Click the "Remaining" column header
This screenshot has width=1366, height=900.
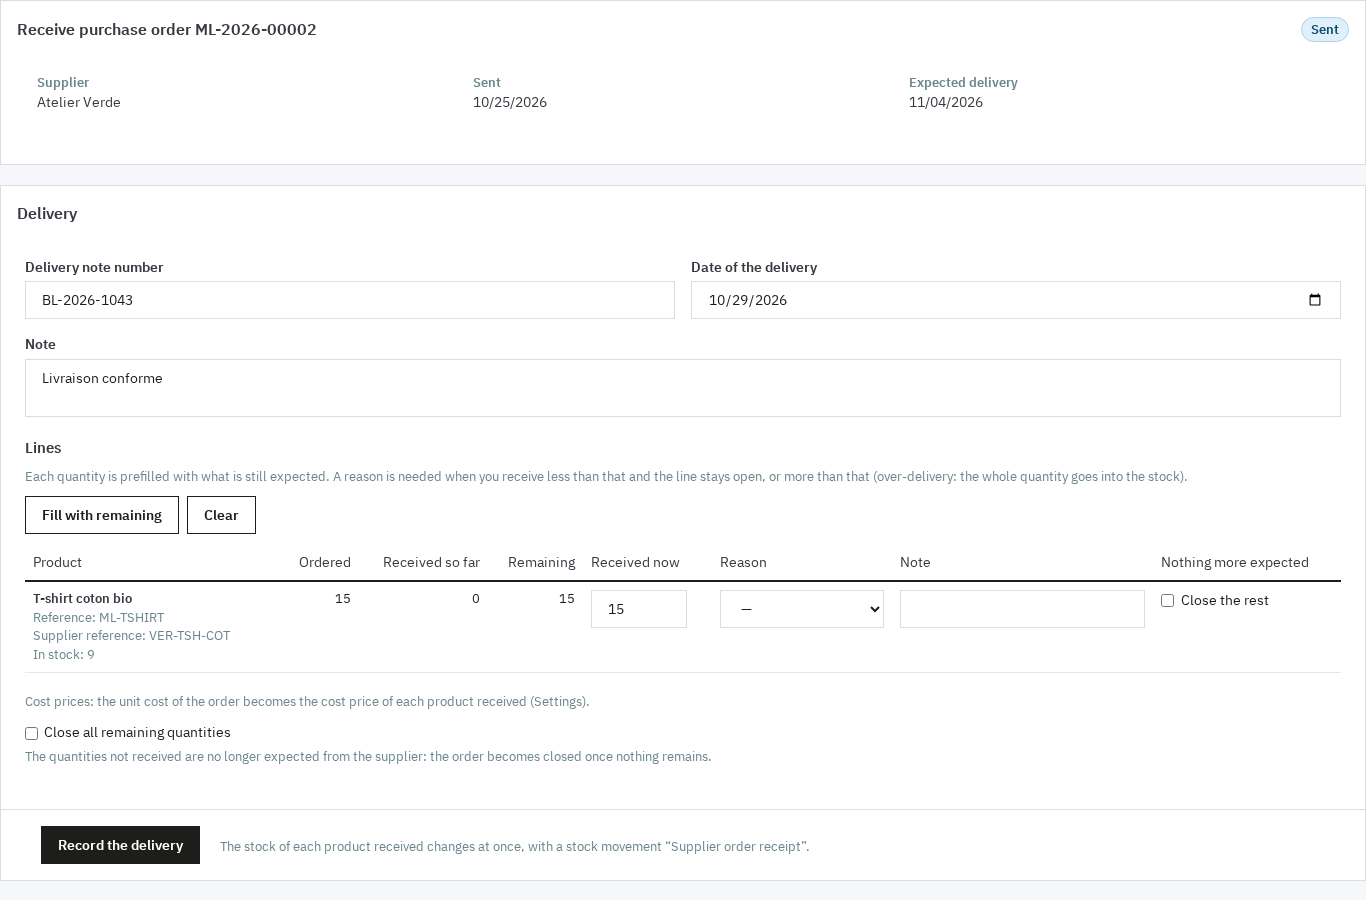(x=541, y=562)
